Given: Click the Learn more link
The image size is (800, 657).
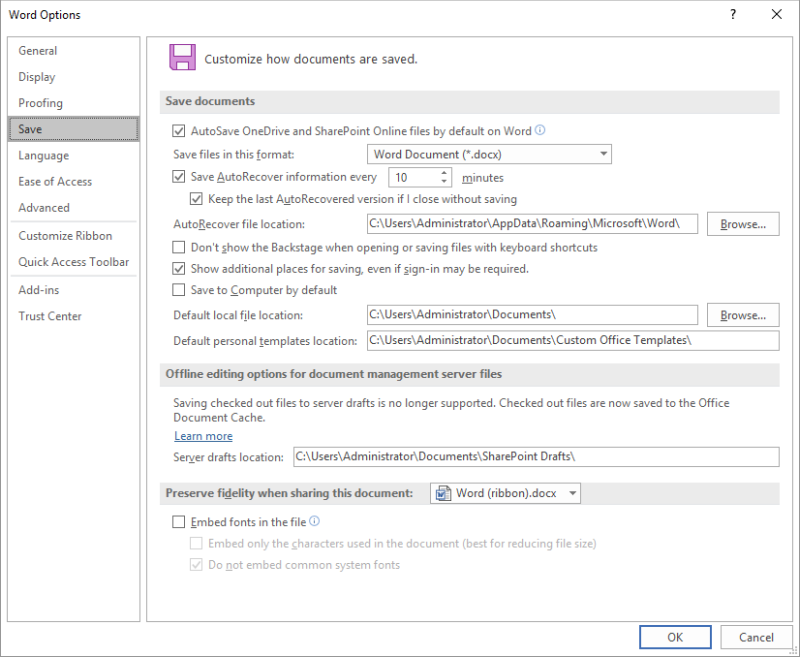Looking at the screenshot, I should click(x=203, y=436).
